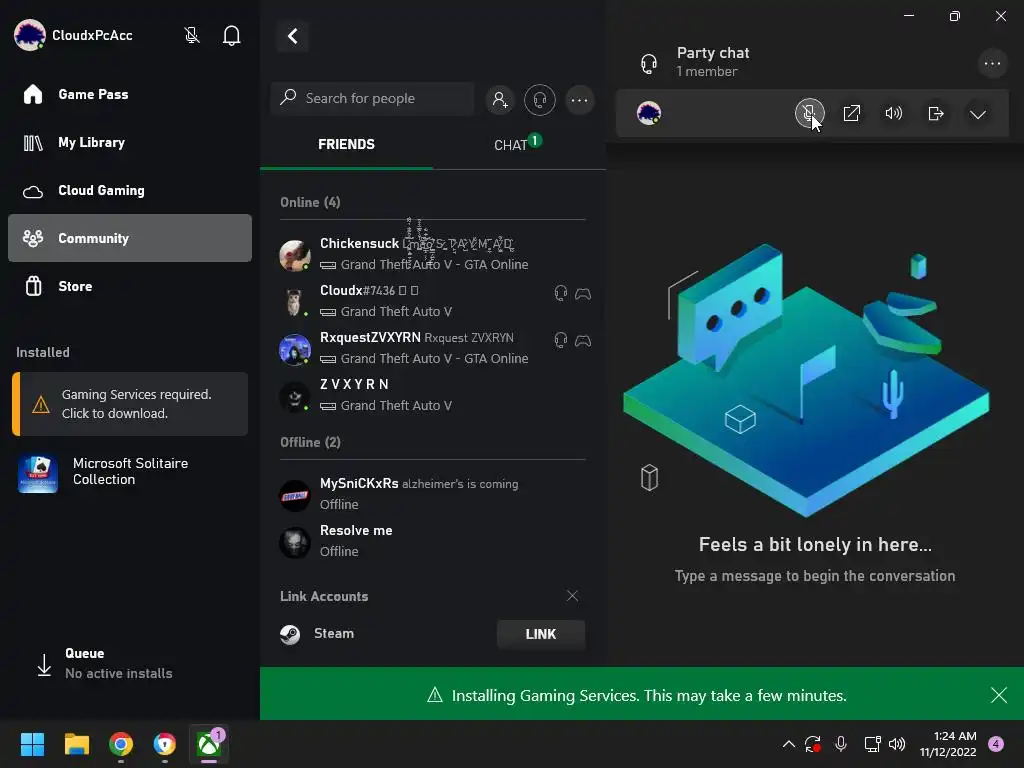Collapse the party chat member panel chevron

coord(978,114)
